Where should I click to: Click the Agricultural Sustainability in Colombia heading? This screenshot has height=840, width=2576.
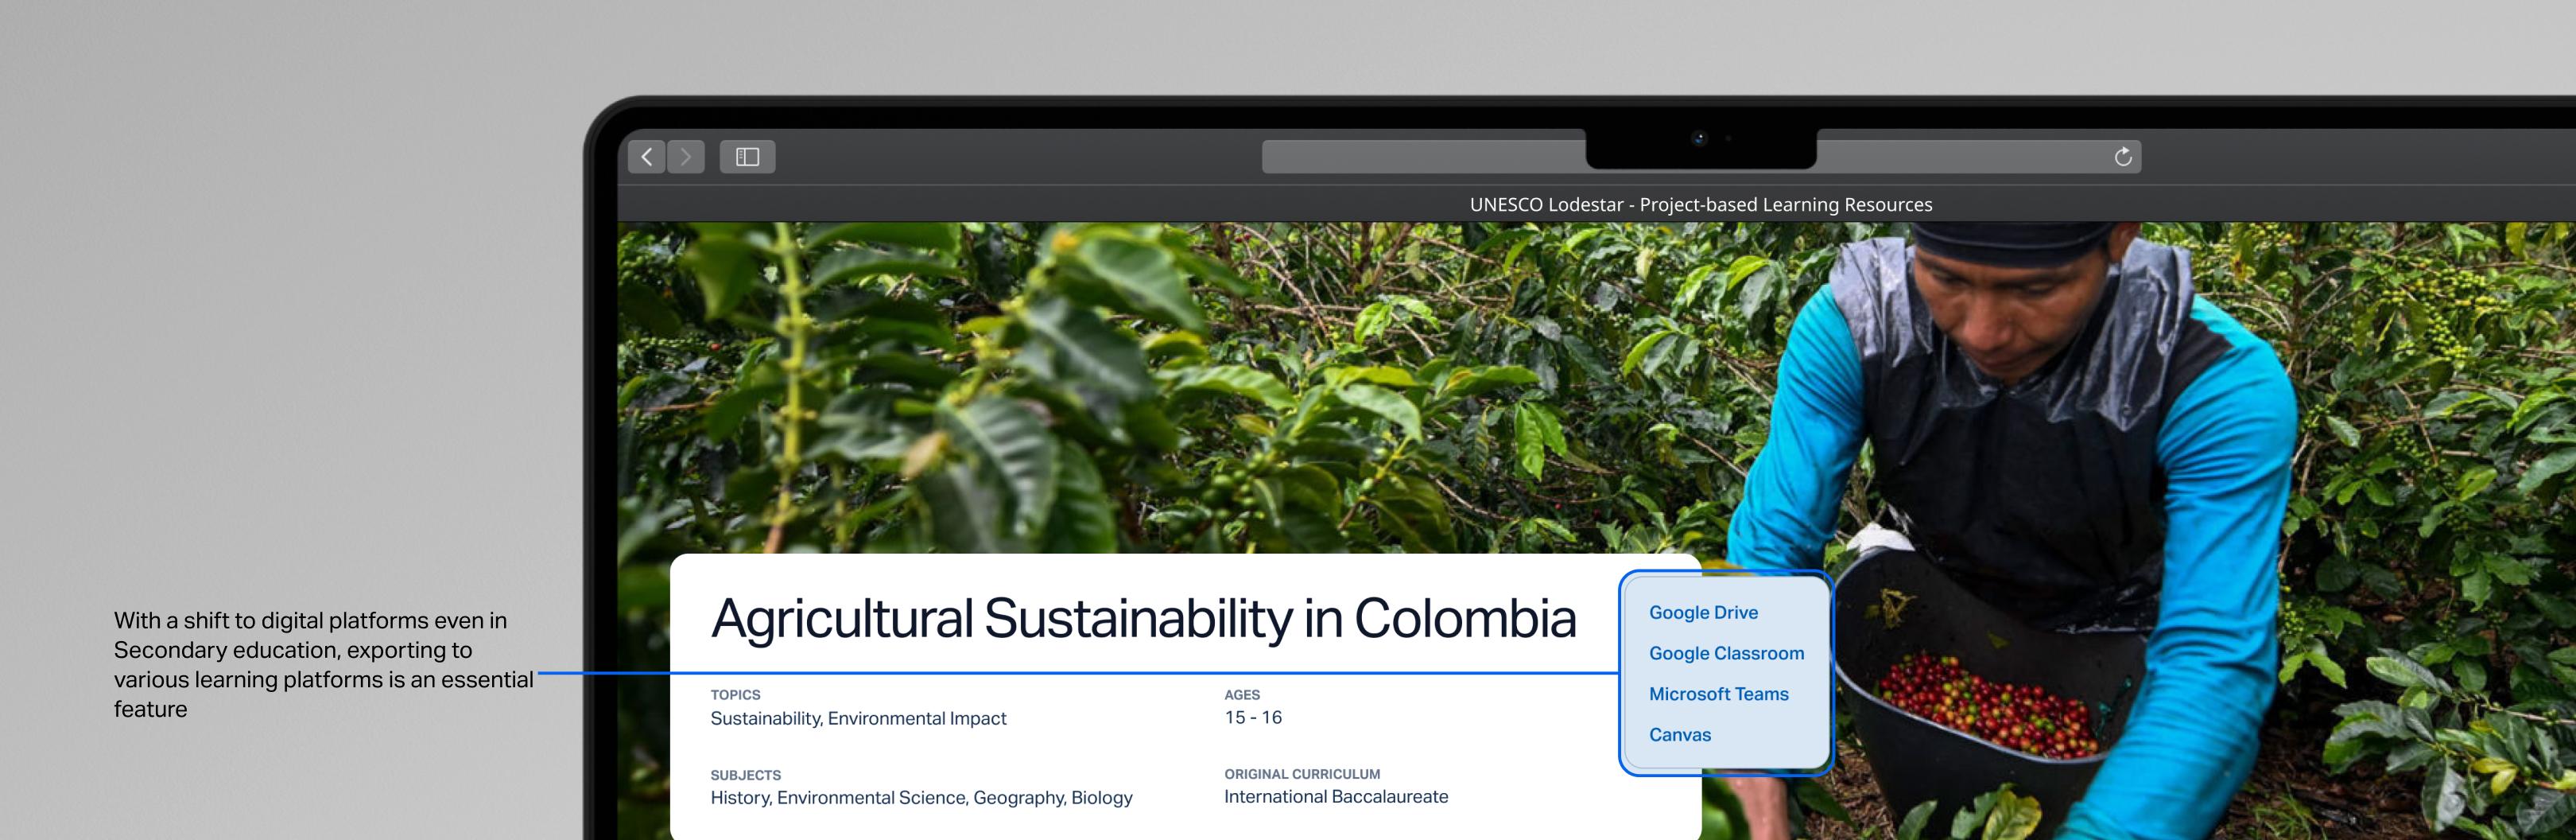coord(1143,618)
